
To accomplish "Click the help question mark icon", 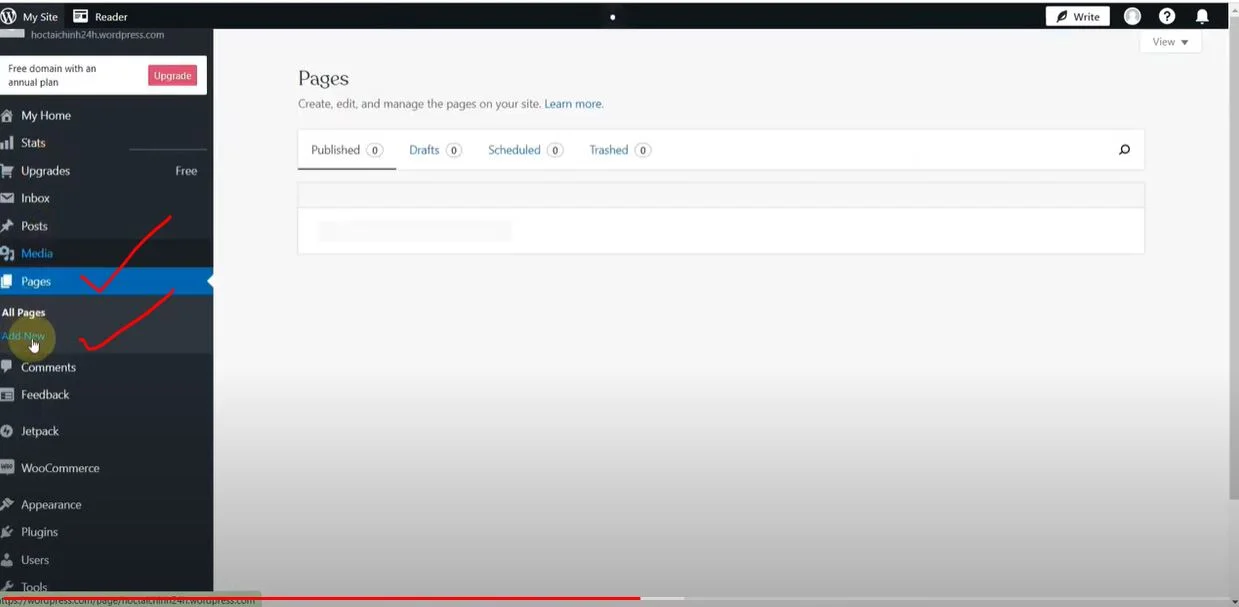I will coord(1167,16).
